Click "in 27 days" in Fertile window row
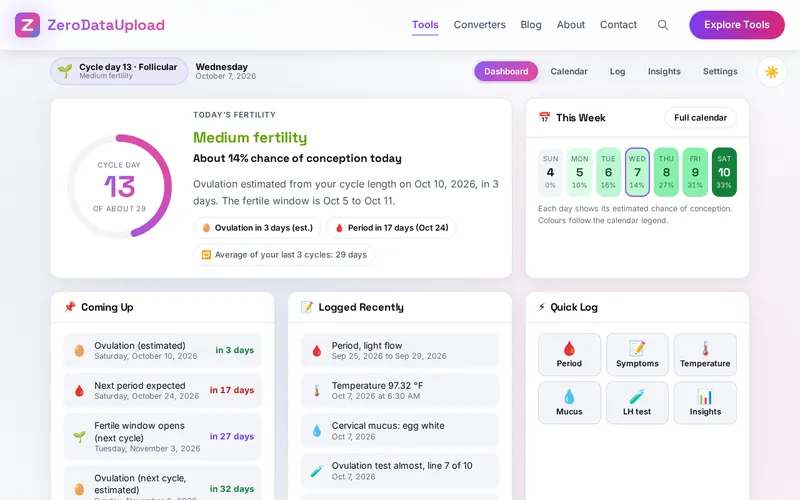 [232, 436]
